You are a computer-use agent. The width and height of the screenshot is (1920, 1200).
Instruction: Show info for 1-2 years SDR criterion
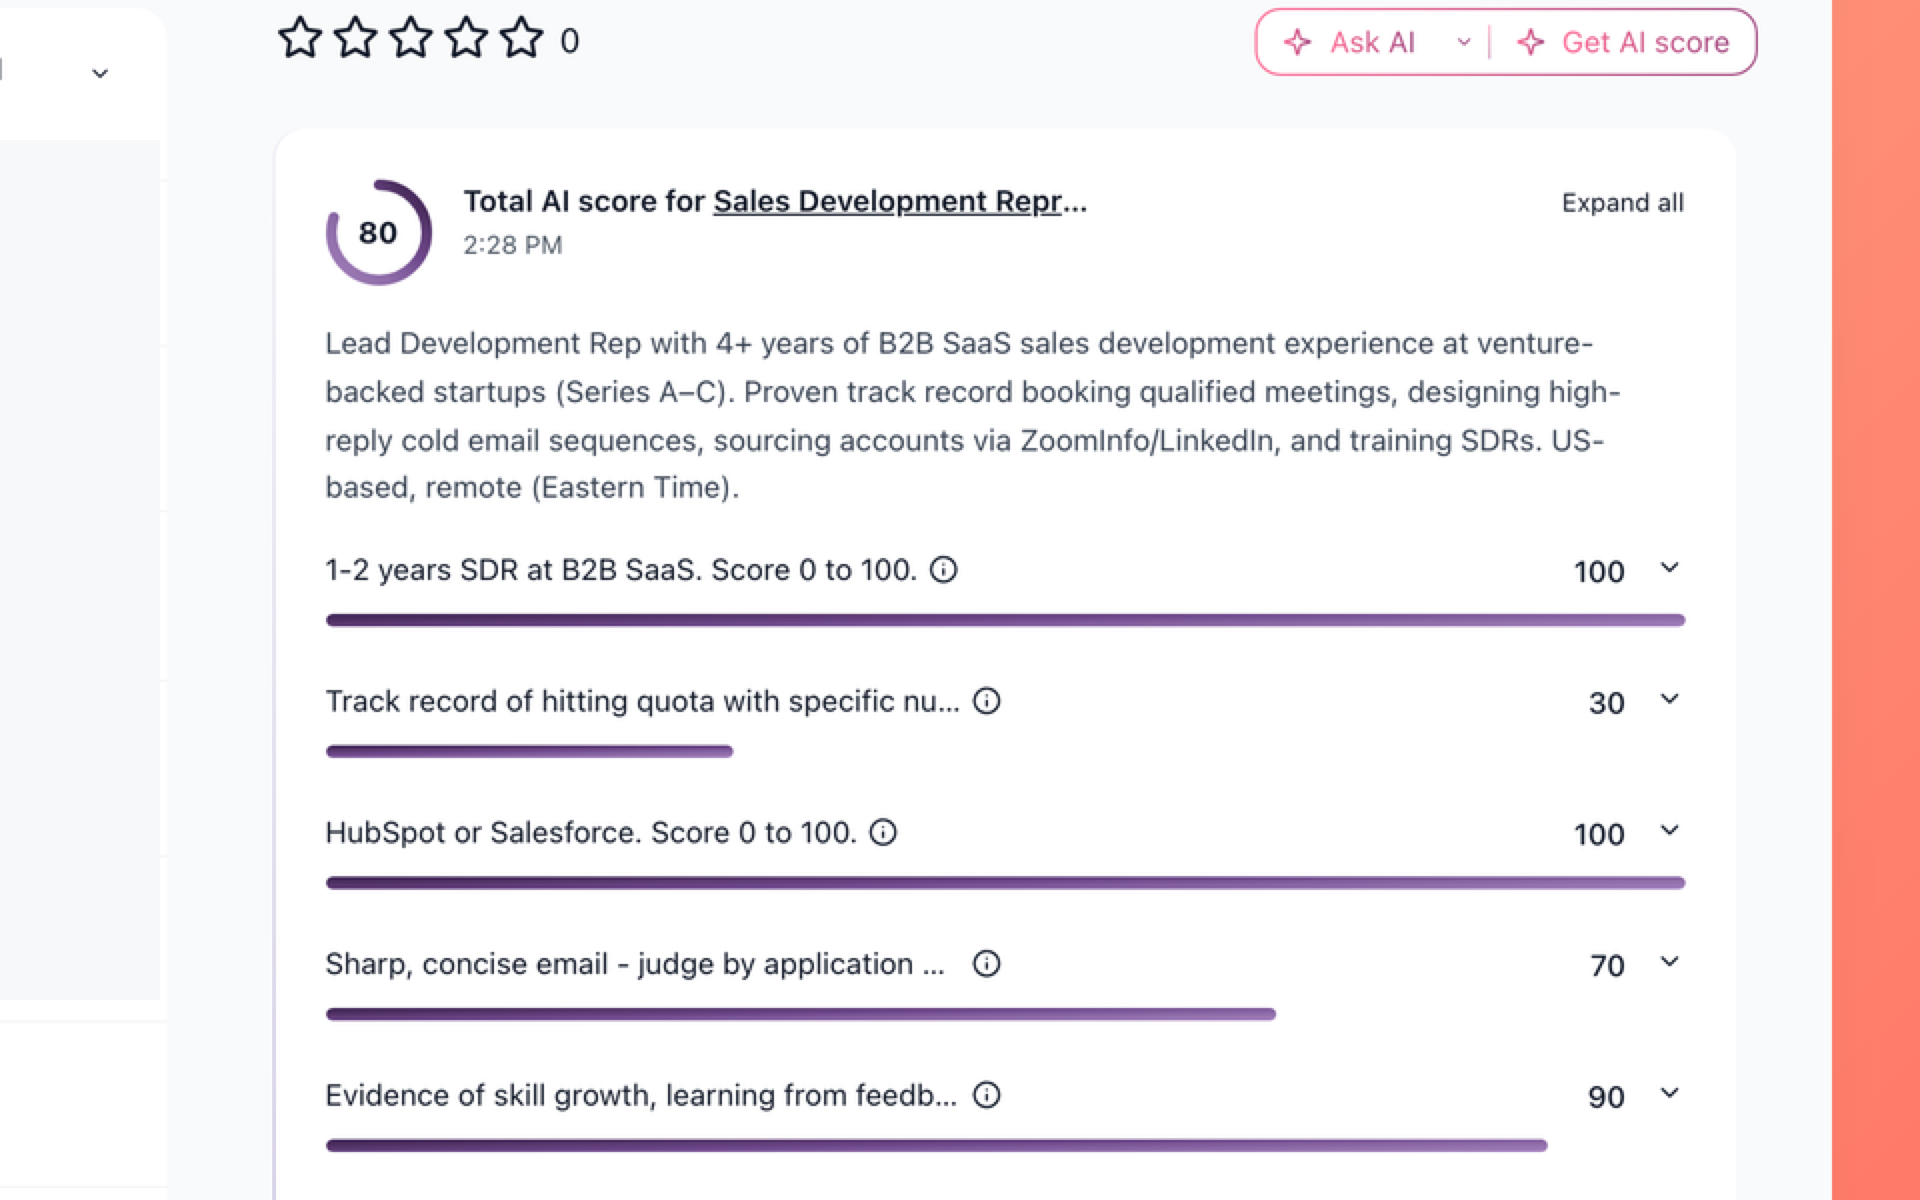(944, 569)
